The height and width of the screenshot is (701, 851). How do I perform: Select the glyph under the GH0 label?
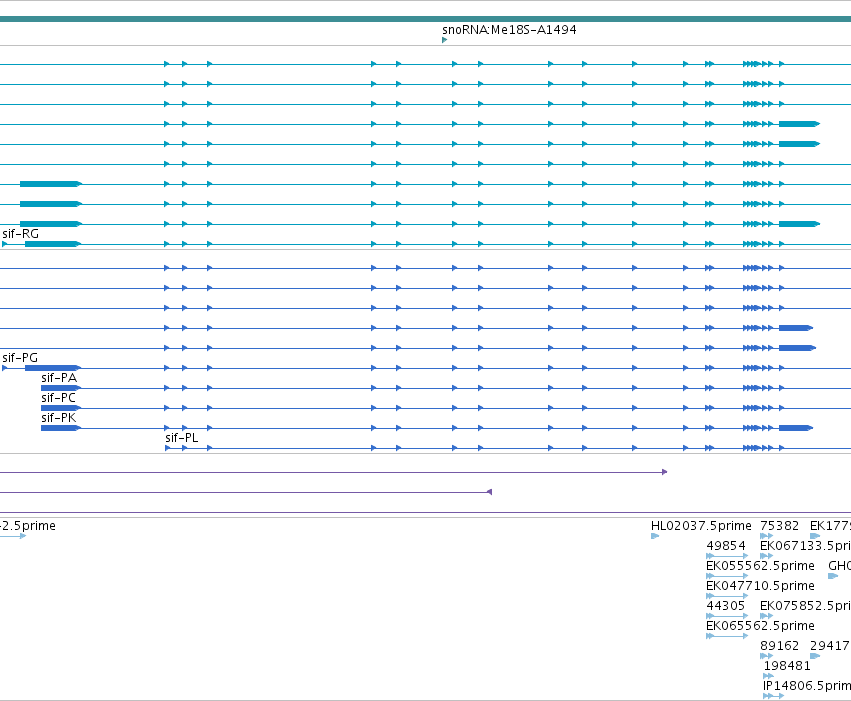pyautogui.click(x=833, y=576)
